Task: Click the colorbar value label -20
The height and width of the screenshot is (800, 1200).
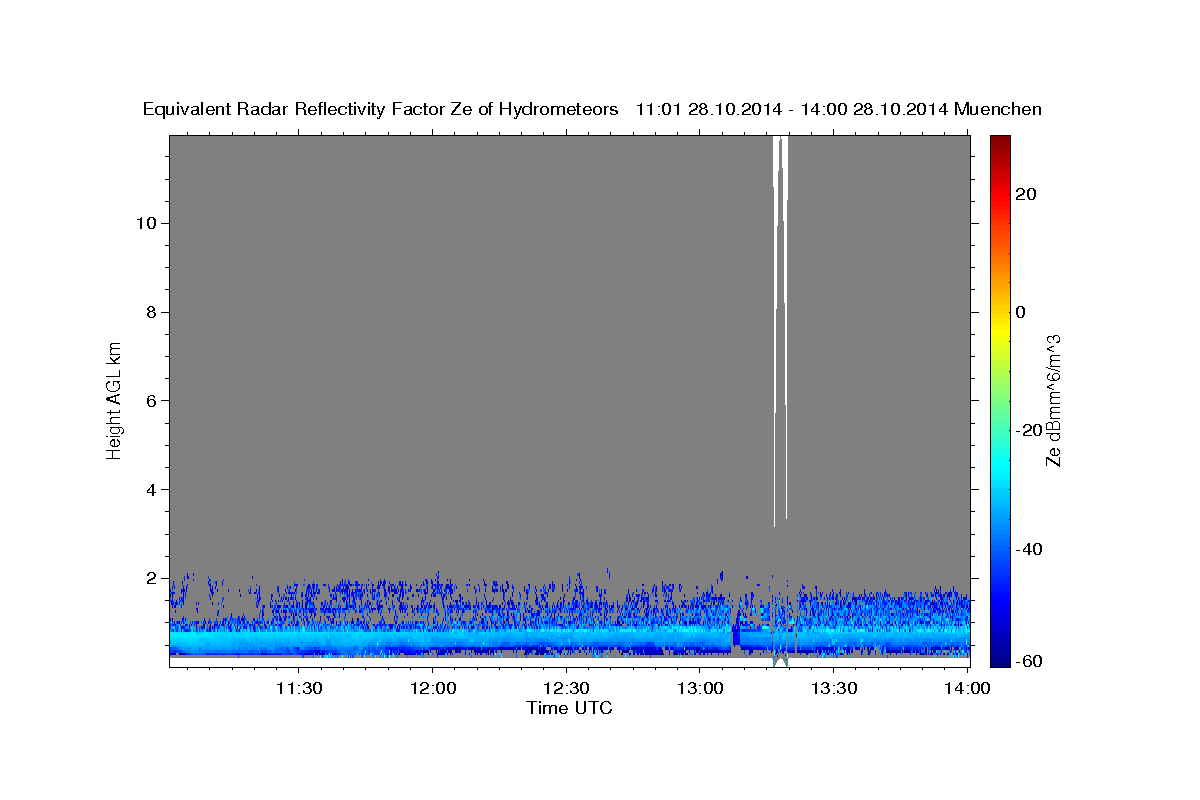Action: (1030, 430)
